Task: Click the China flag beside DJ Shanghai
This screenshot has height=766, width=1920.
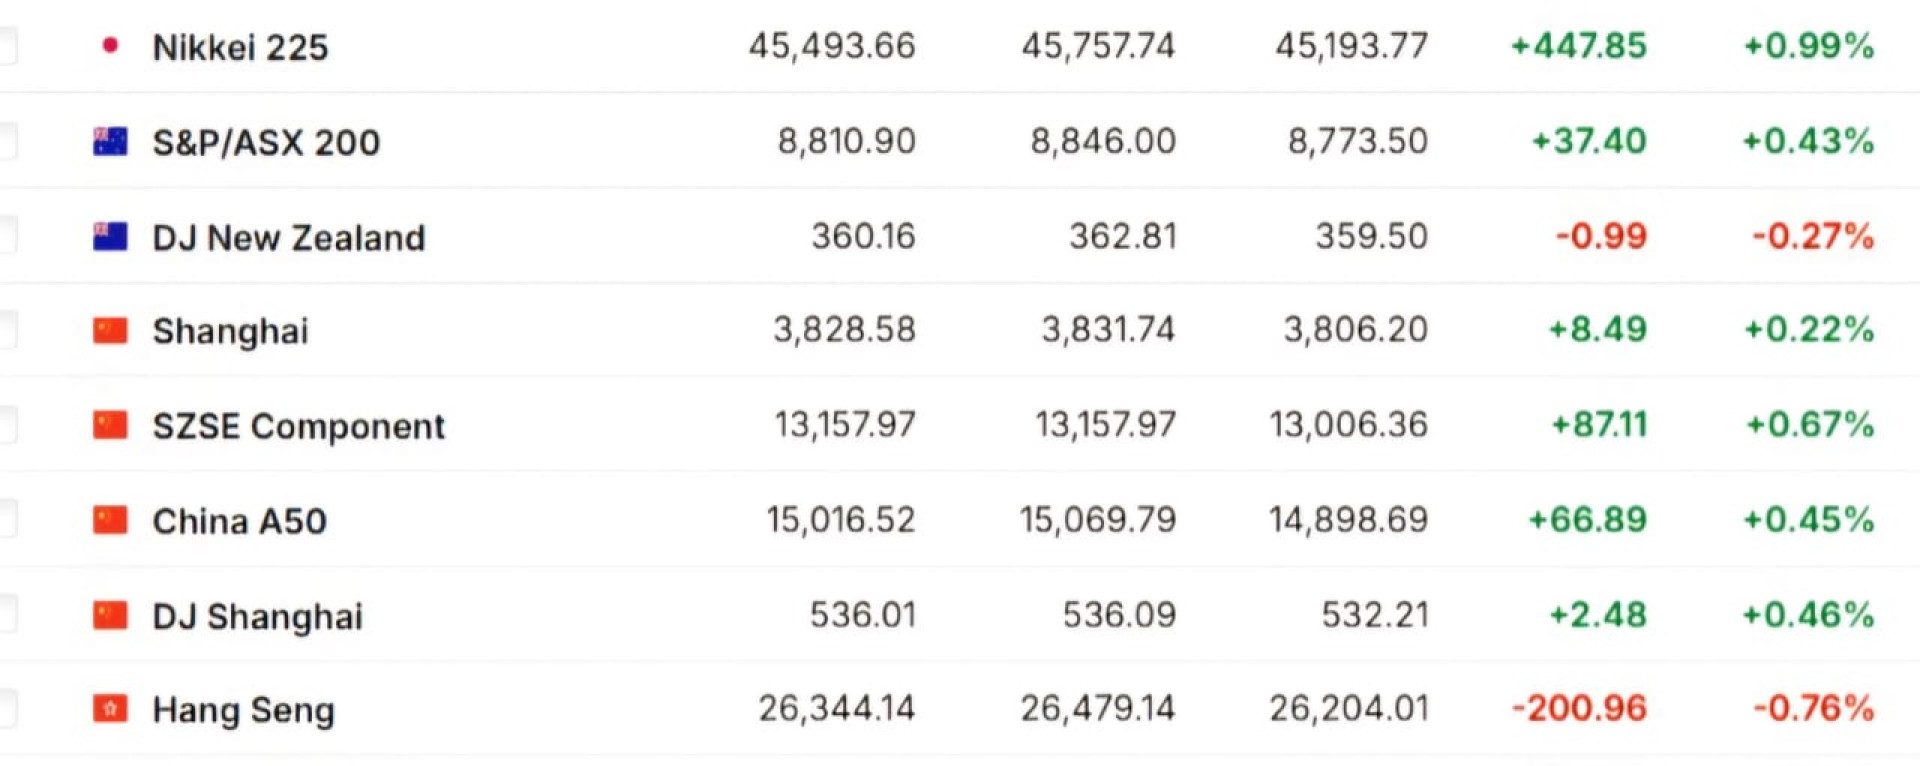Action: (x=110, y=615)
